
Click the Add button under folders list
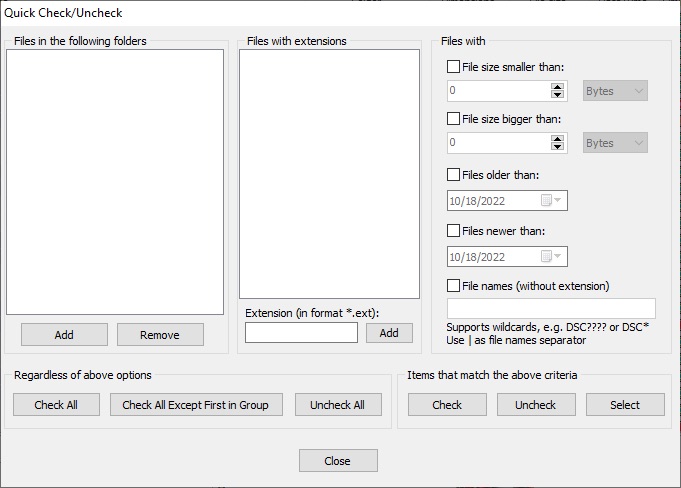point(64,335)
